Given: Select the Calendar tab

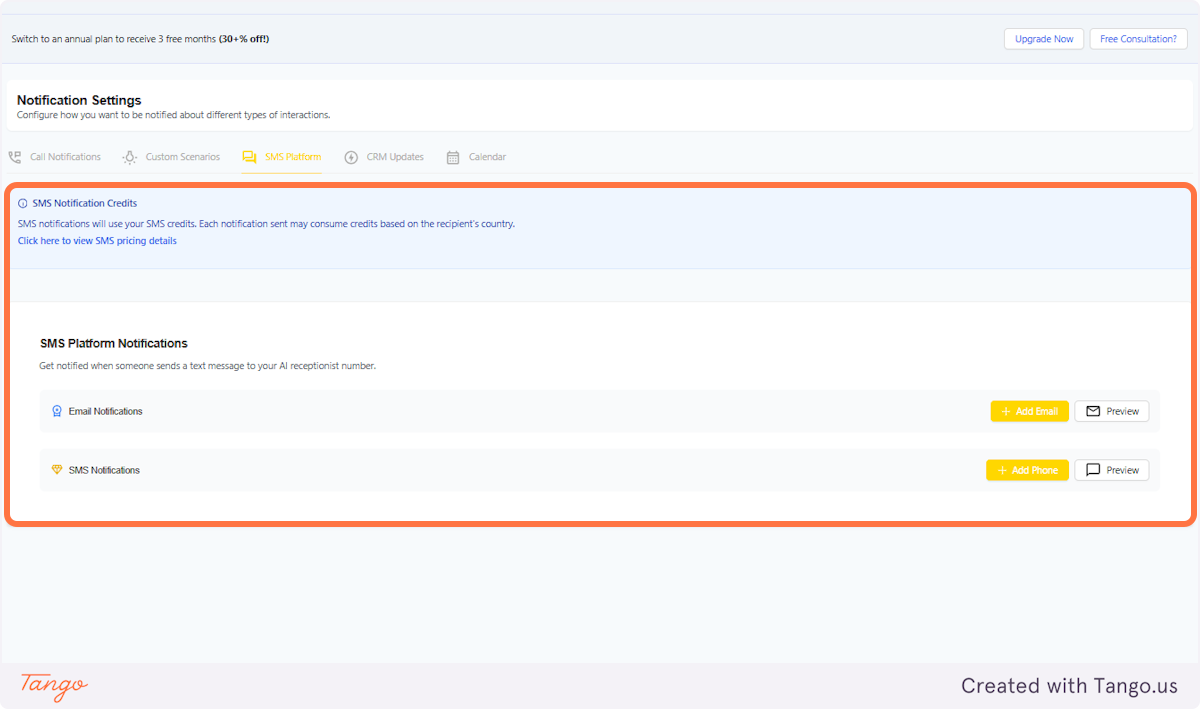Looking at the screenshot, I should [487, 157].
